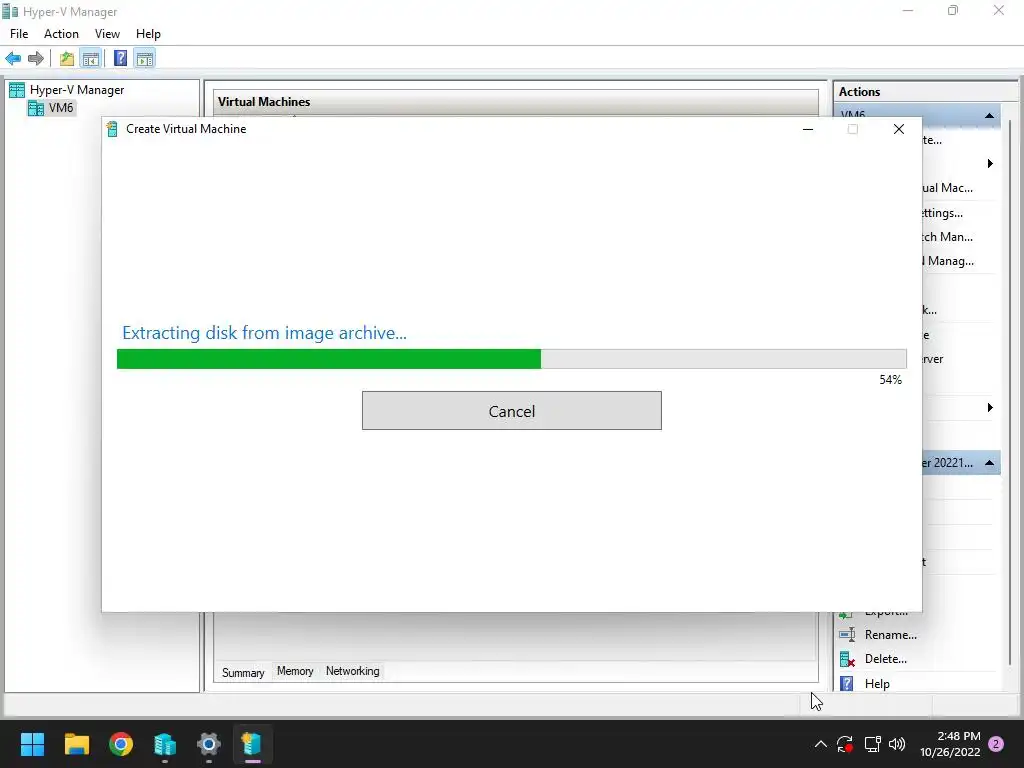Click the network tray icon
This screenshot has height=768, width=1024.
(x=872, y=744)
